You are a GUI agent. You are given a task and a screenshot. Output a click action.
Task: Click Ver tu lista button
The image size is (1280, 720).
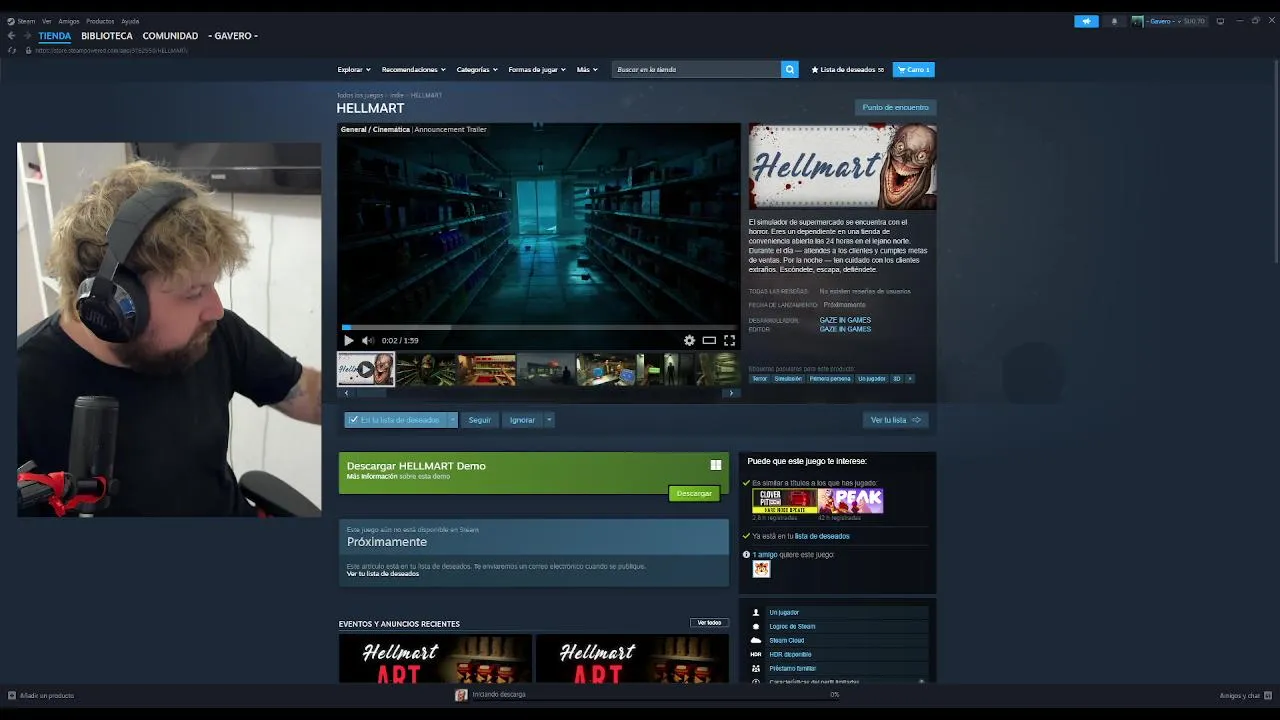pyautogui.click(x=895, y=420)
